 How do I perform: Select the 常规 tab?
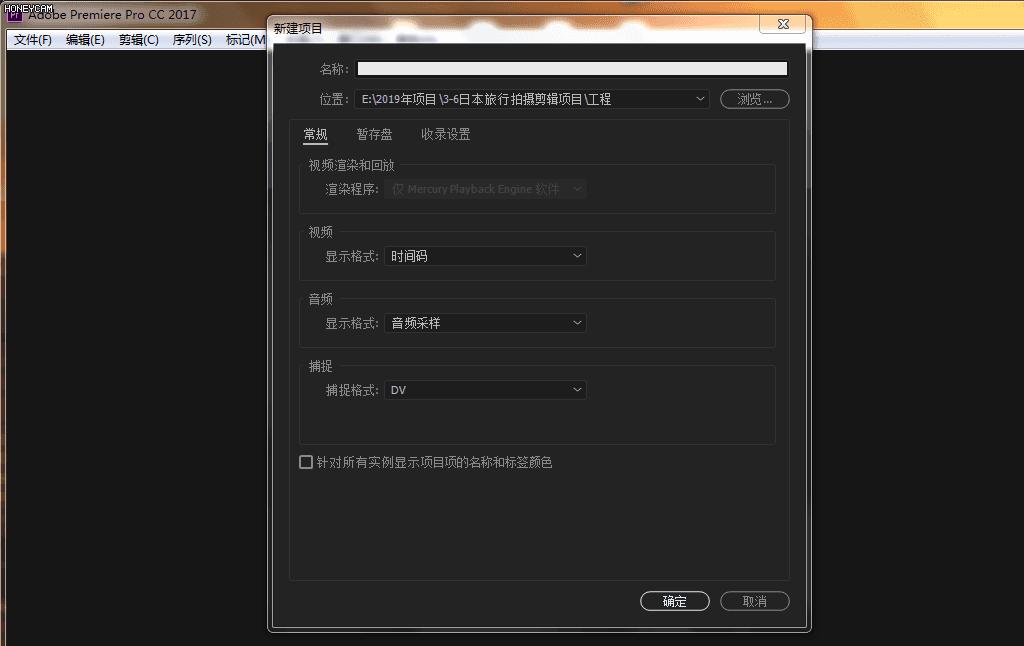point(315,133)
